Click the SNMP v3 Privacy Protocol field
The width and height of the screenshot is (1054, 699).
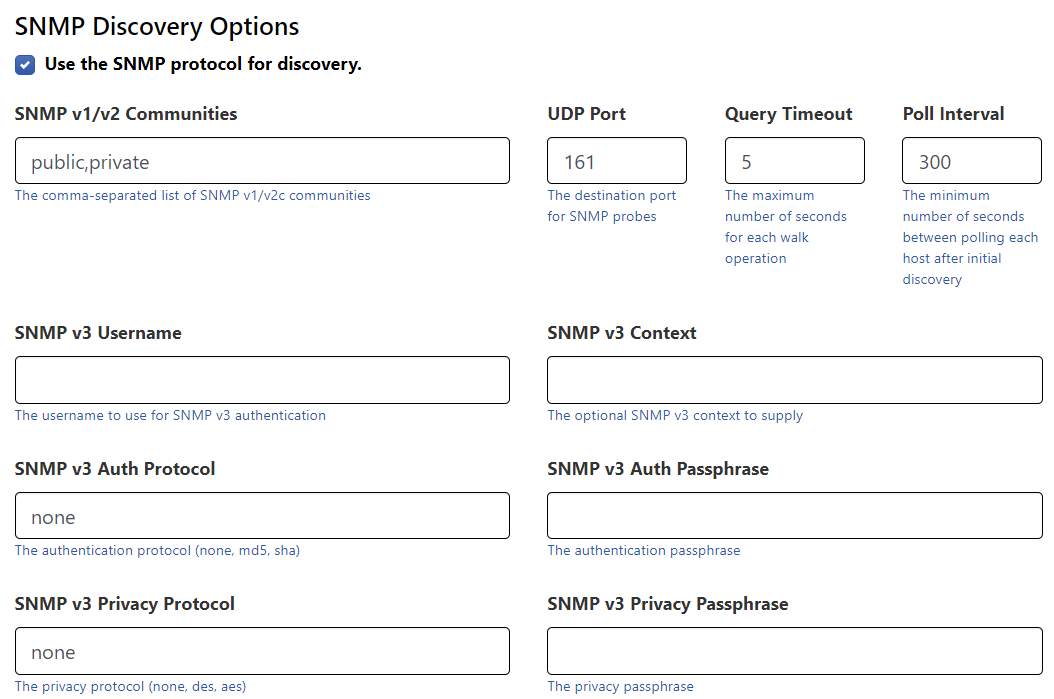(261, 650)
